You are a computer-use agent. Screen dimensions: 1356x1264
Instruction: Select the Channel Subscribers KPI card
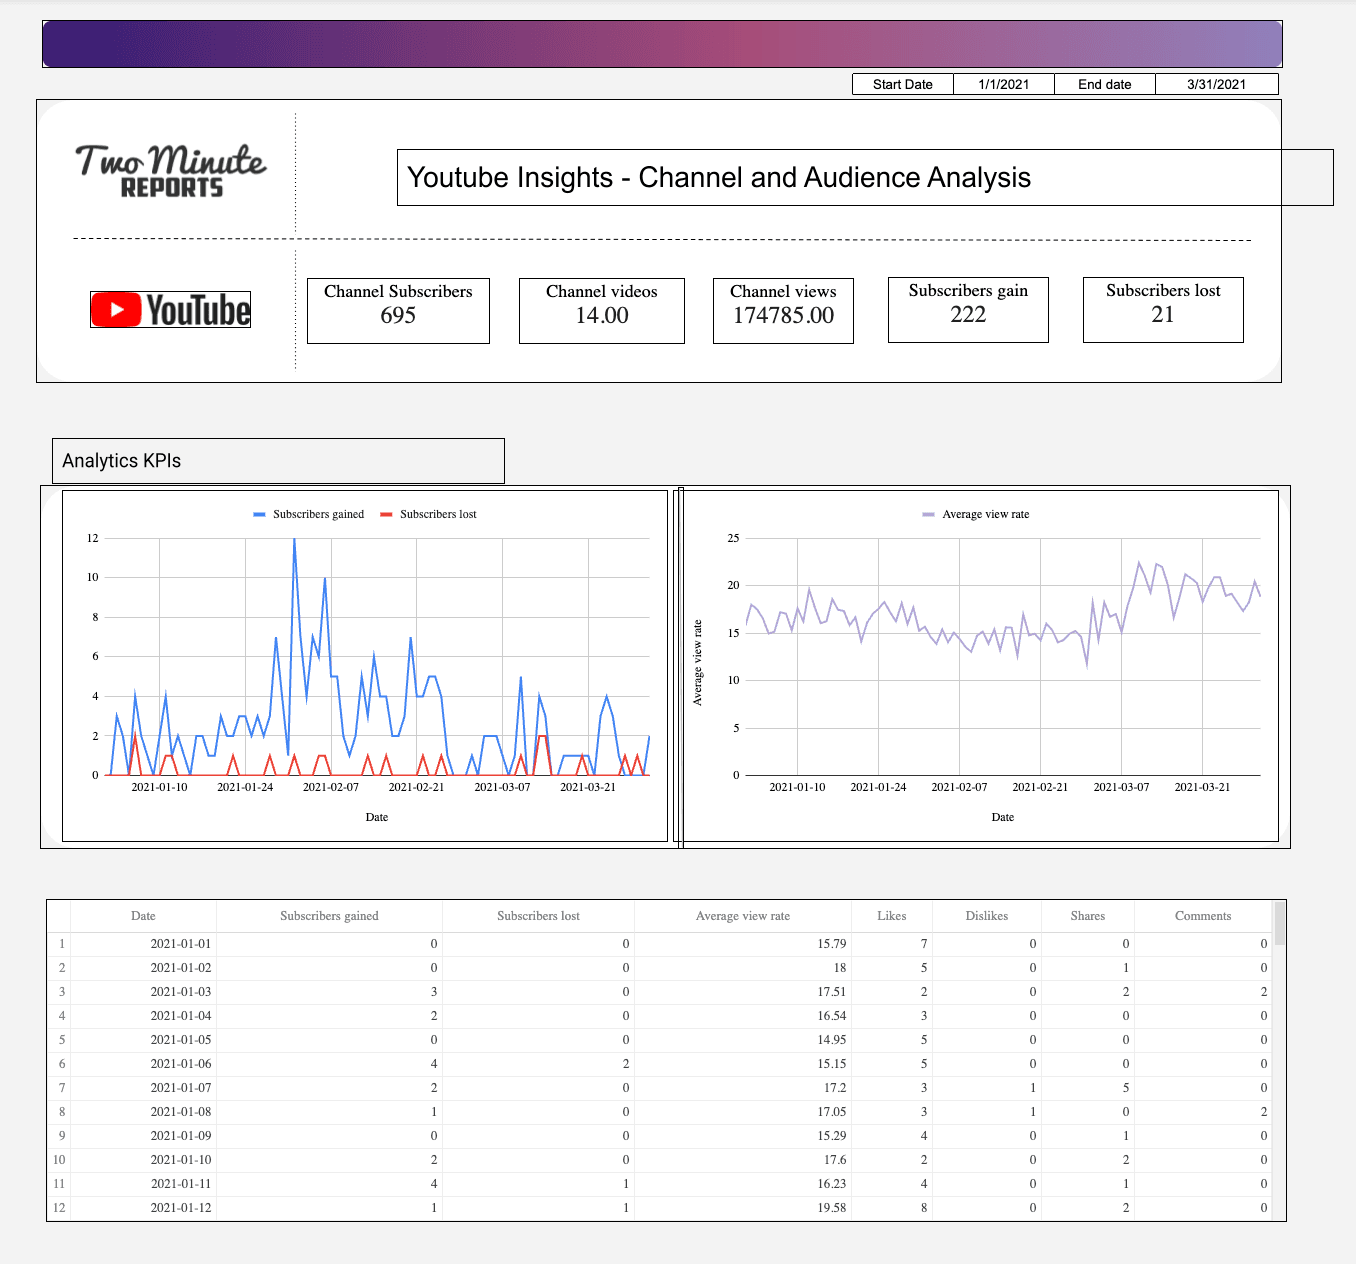pyautogui.click(x=398, y=310)
